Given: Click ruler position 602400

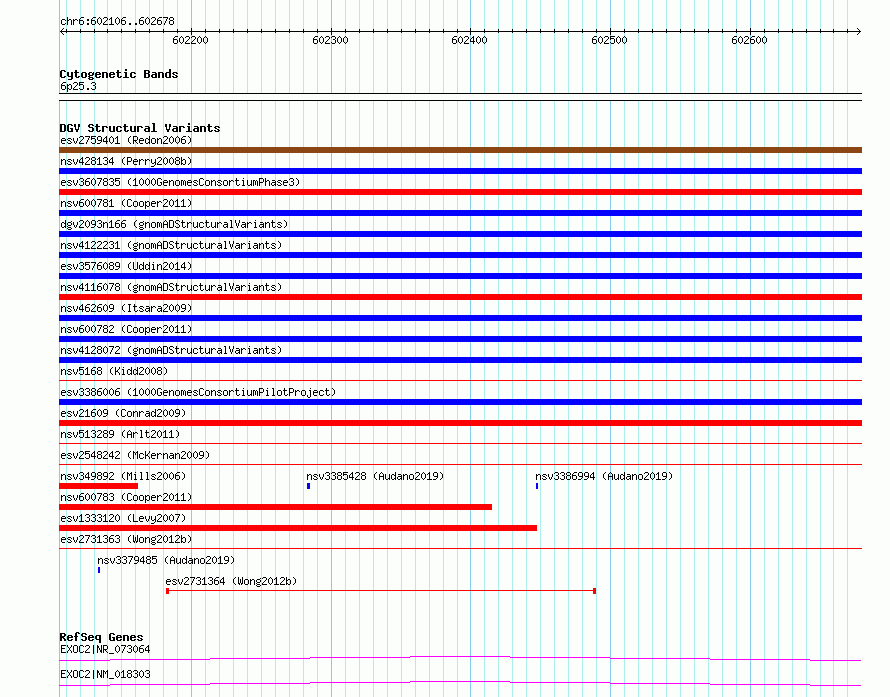Looking at the screenshot, I should point(469,40).
